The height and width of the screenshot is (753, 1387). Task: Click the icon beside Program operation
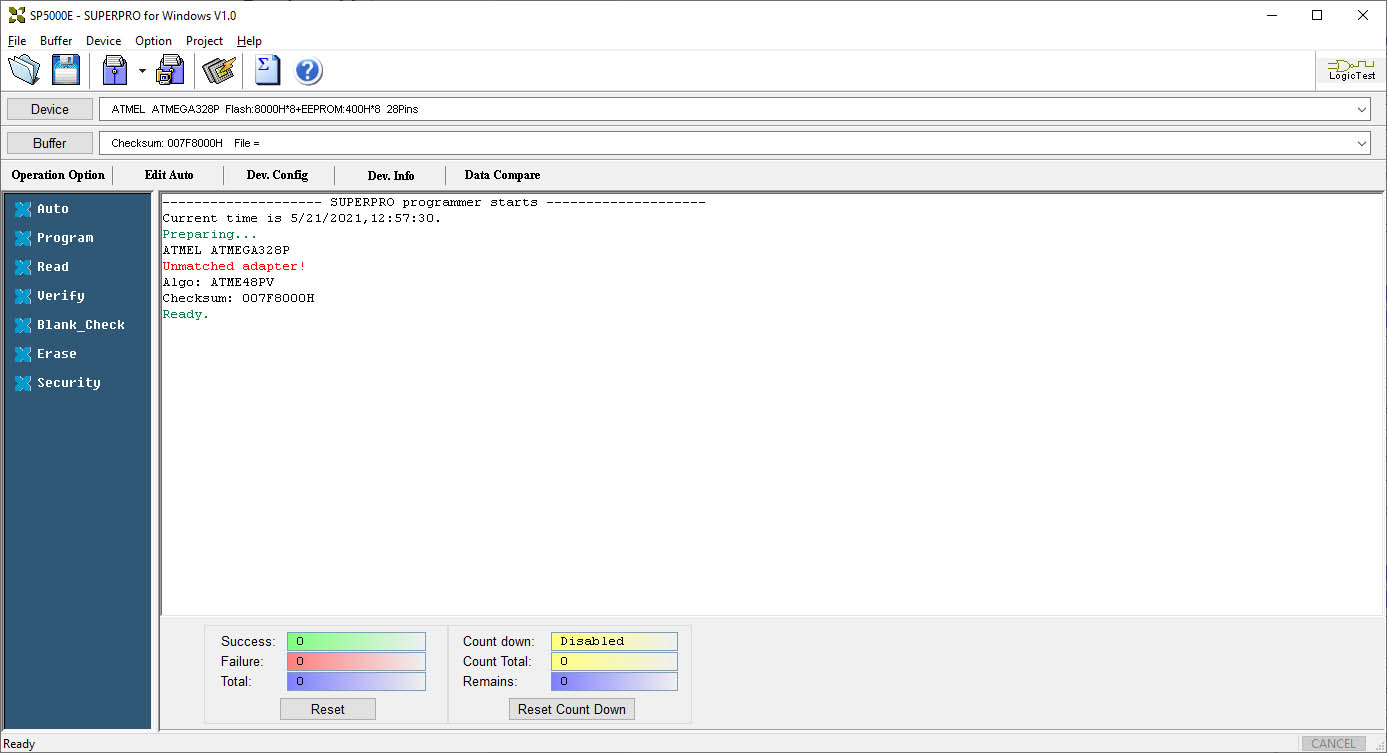click(x=23, y=238)
